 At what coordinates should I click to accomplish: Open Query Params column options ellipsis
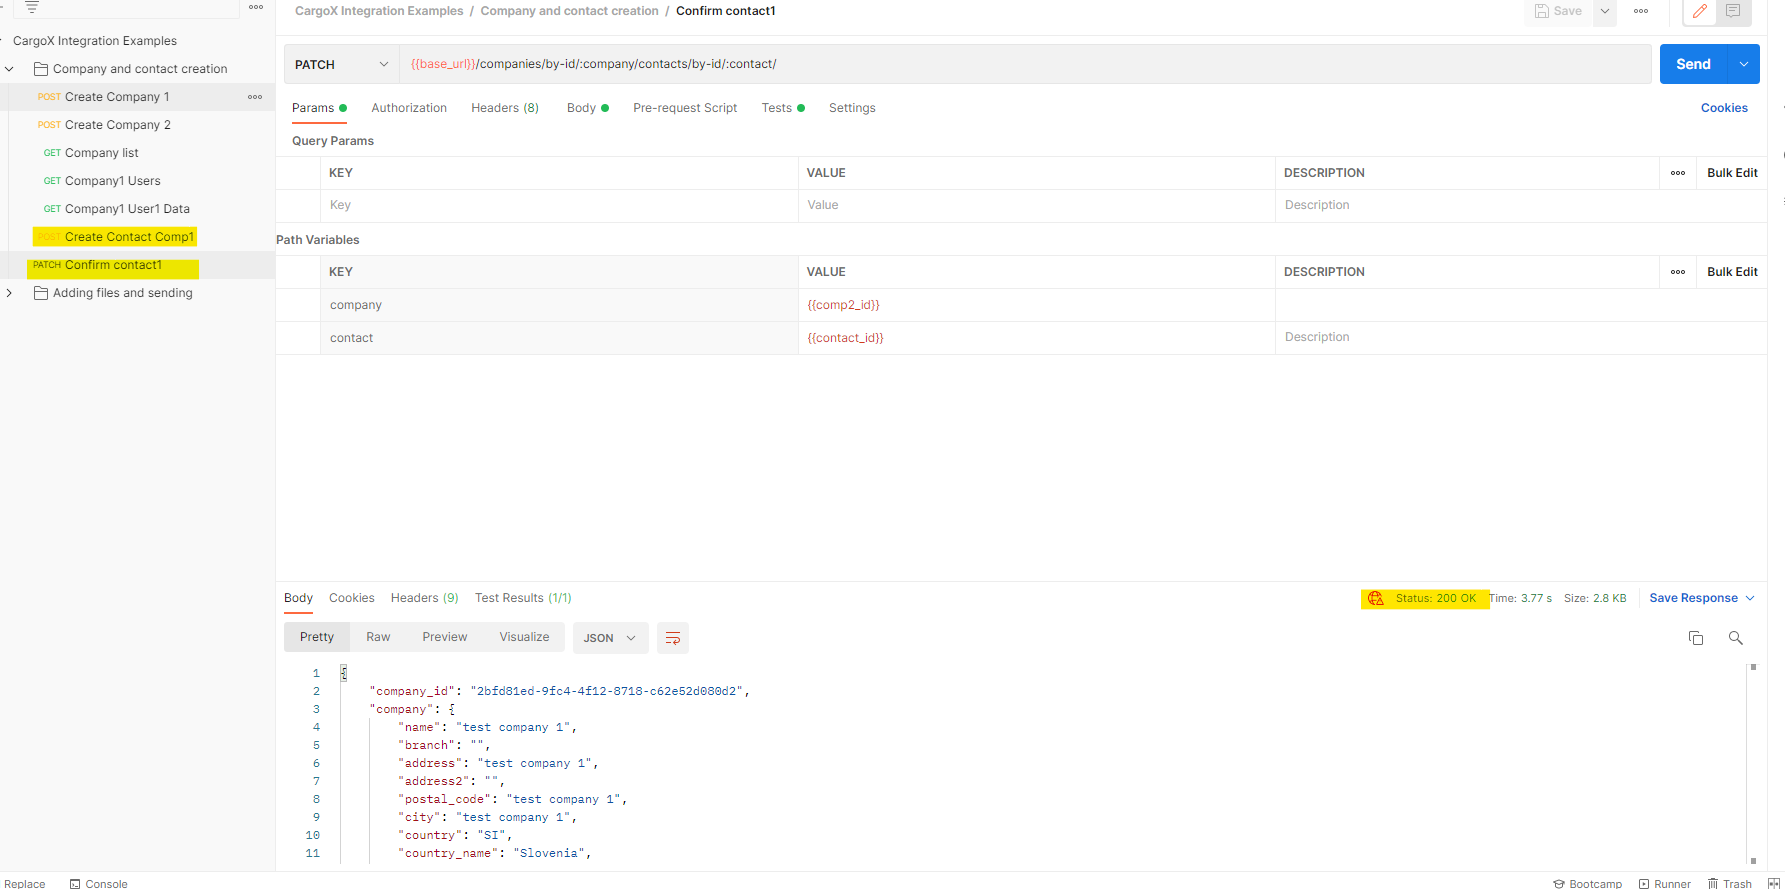pos(1678,173)
